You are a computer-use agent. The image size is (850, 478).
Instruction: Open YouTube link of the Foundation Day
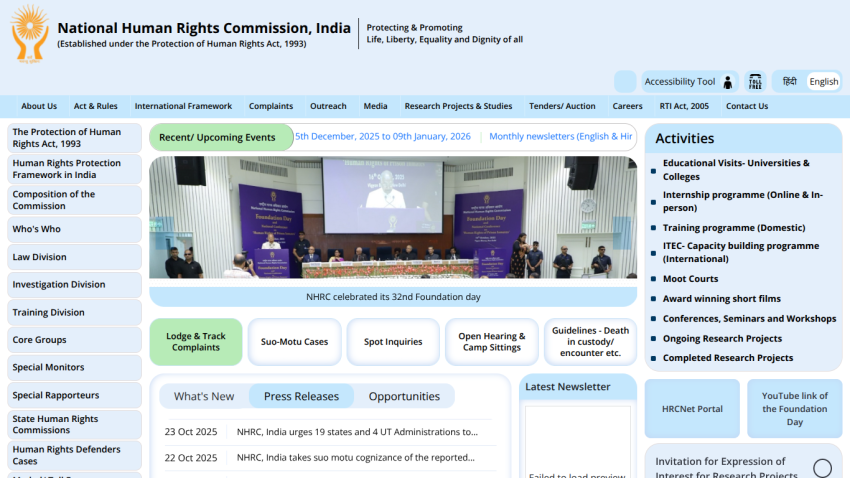click(795, 409)
